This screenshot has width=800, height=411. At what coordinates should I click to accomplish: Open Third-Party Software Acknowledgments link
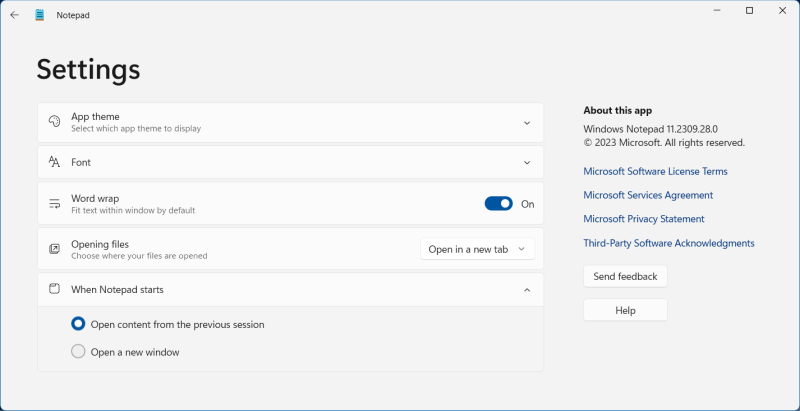pos(668,244)
